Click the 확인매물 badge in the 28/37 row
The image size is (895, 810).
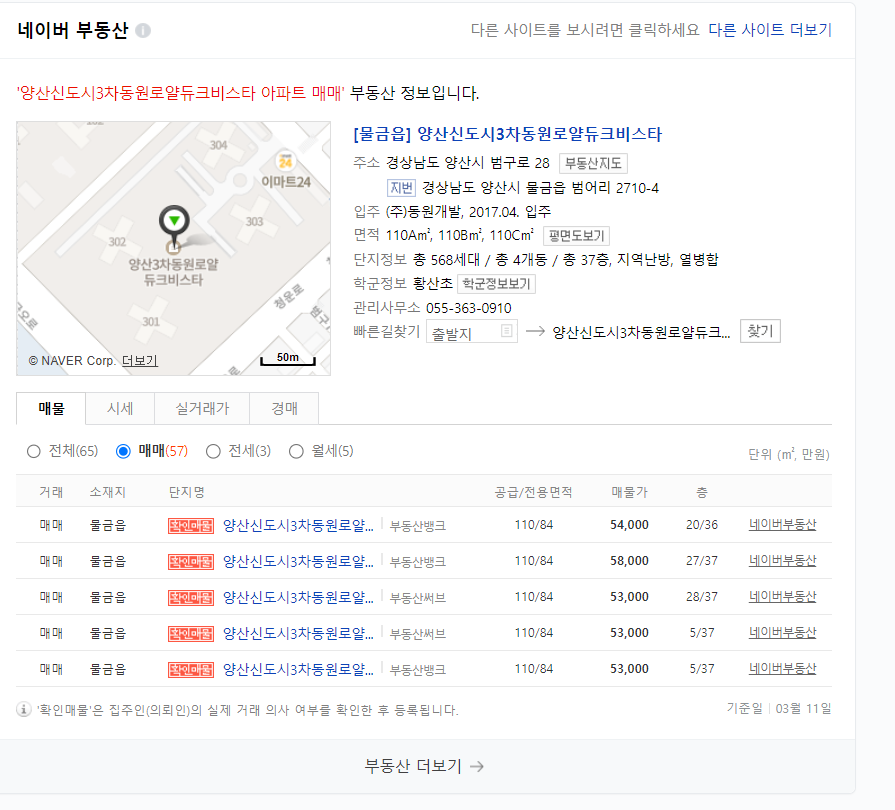click(191, 598)
